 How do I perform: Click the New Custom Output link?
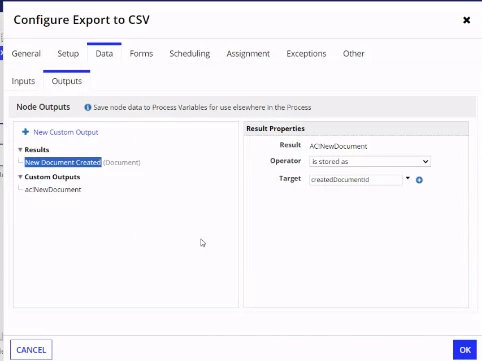click(x=66, y=132)
